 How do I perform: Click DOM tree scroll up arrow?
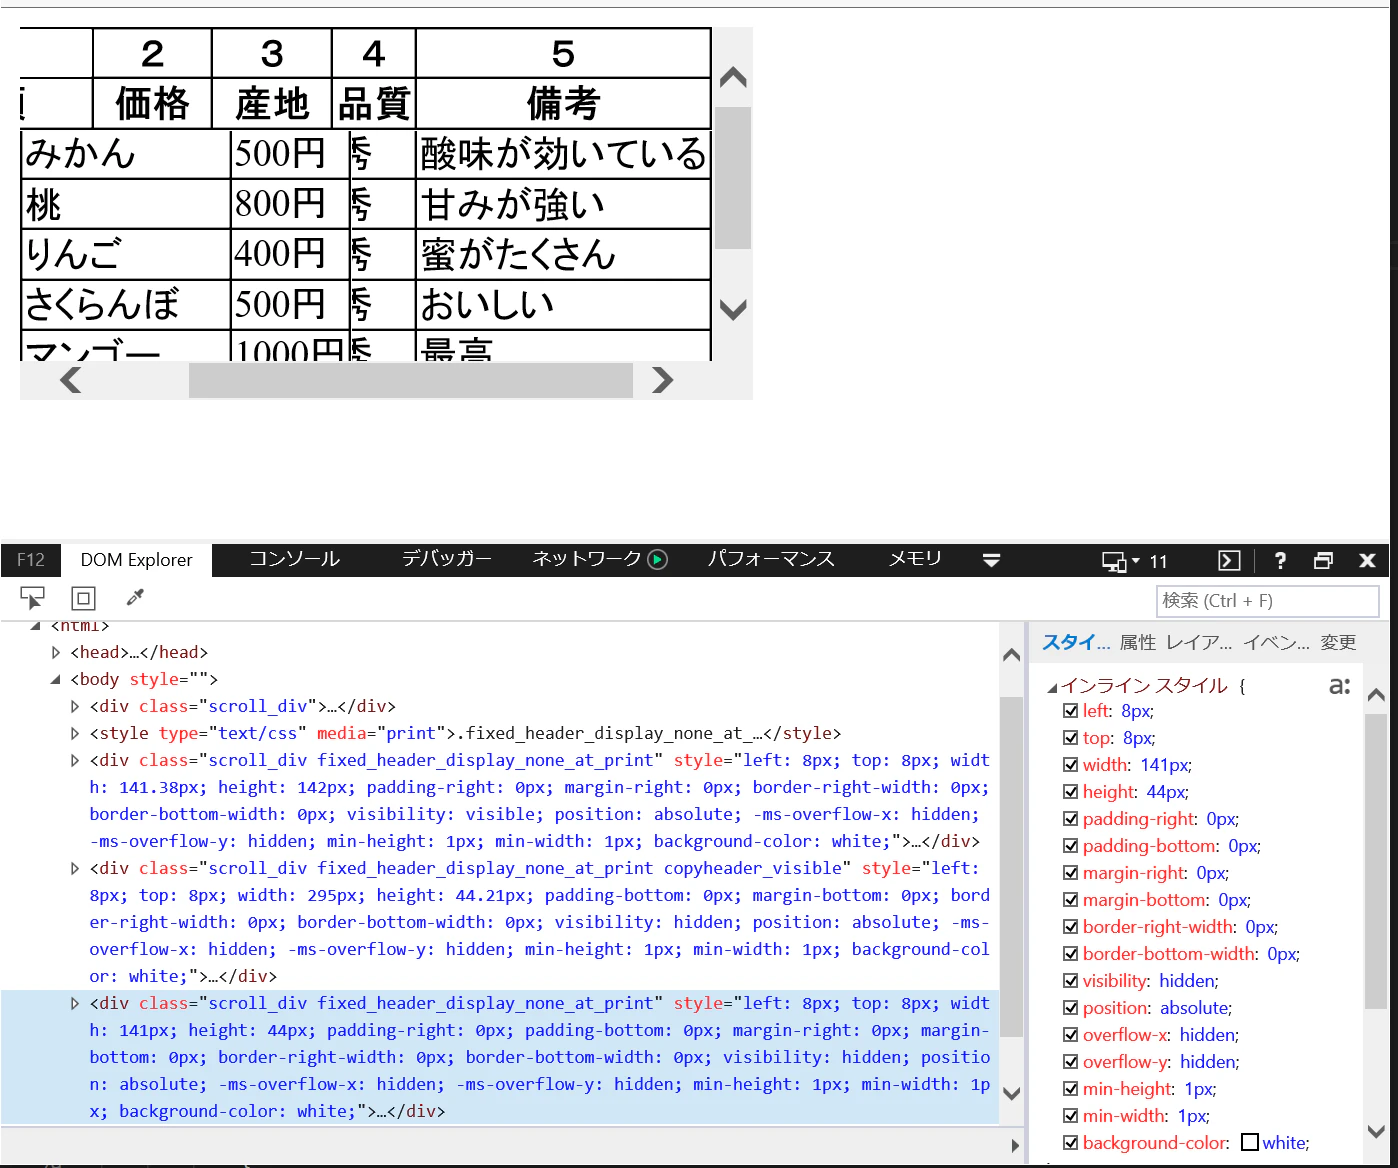click(x=1011, y=655)
